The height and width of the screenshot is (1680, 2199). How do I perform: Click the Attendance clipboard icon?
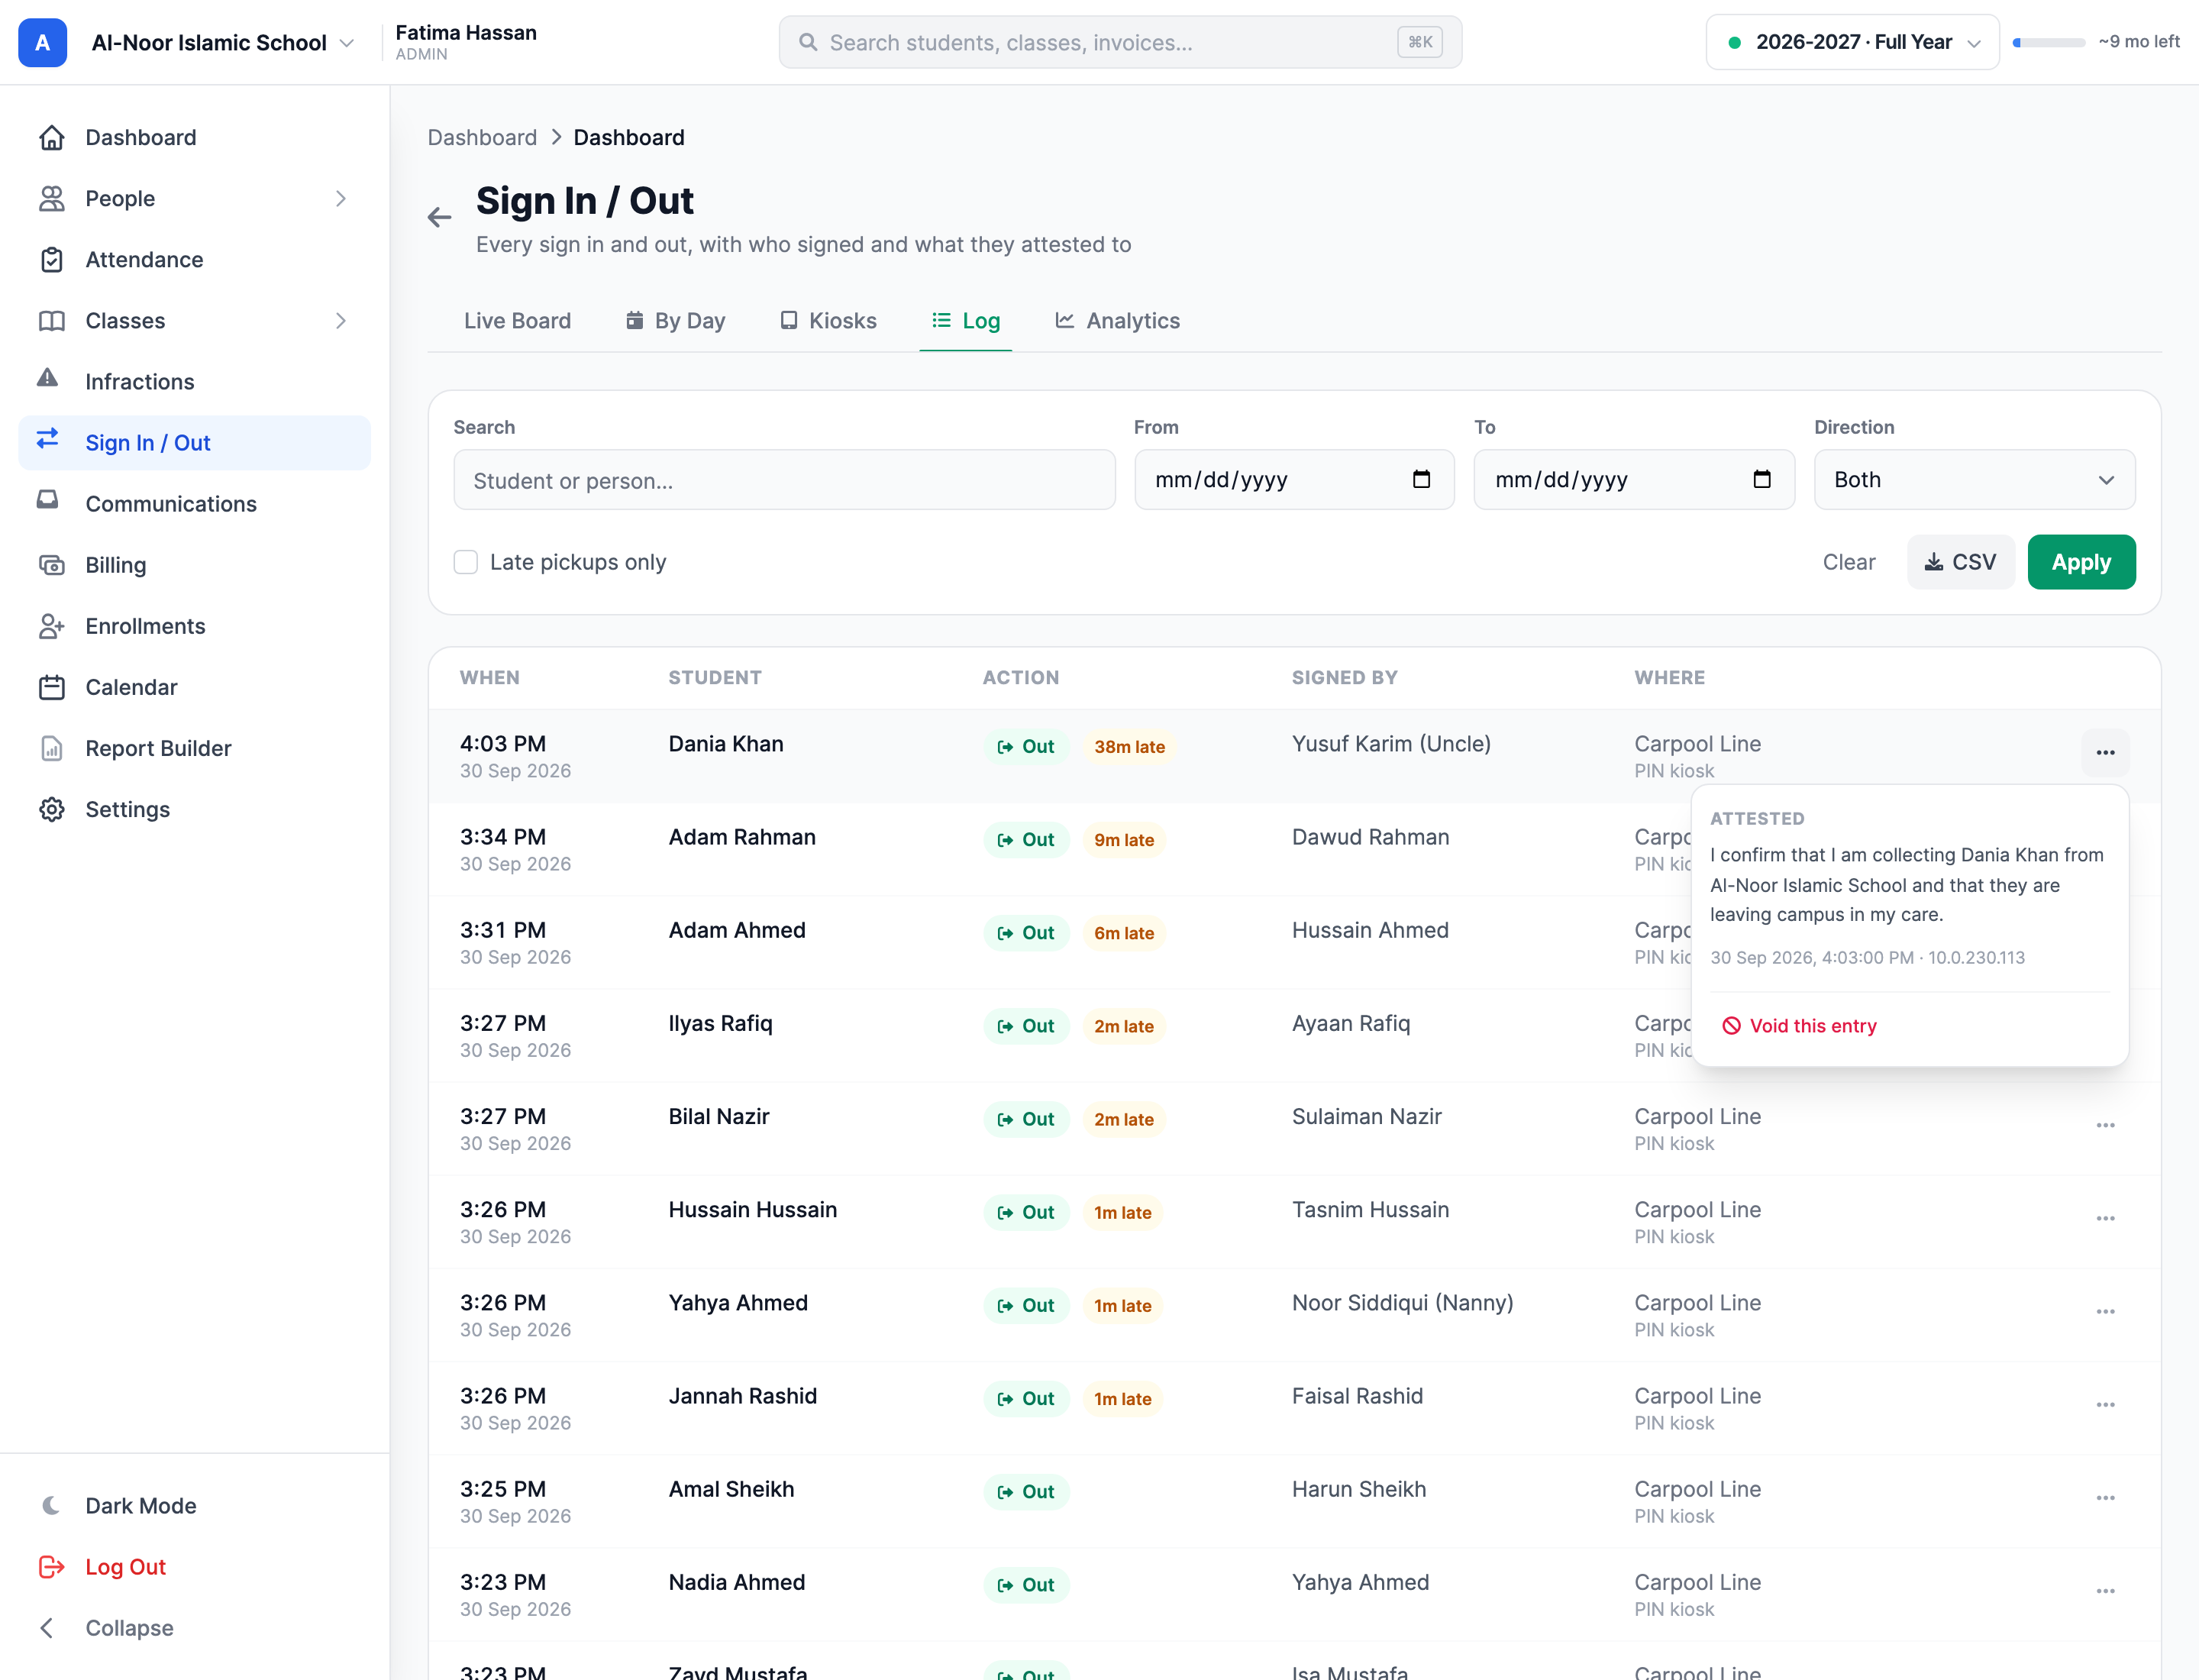(51, 260)
